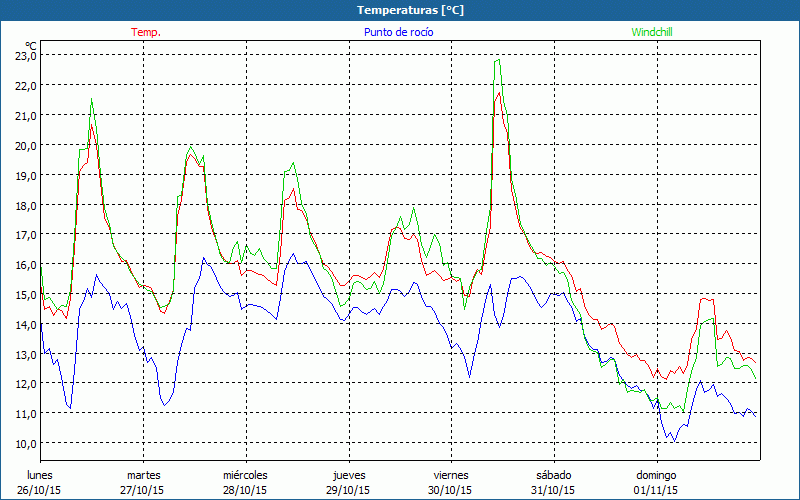The image size is (800, 500).
Task: Select the miércoles day label
Action: coord(244,474)
